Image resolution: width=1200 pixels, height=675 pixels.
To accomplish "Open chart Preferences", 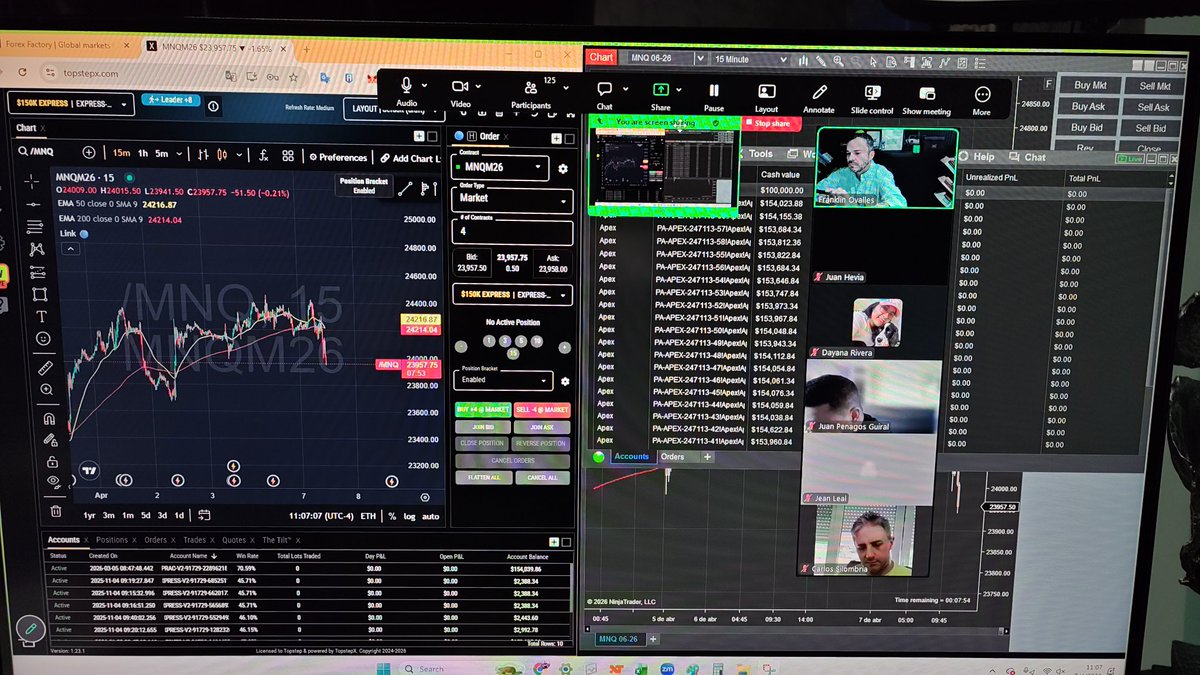I will (338, 157).
